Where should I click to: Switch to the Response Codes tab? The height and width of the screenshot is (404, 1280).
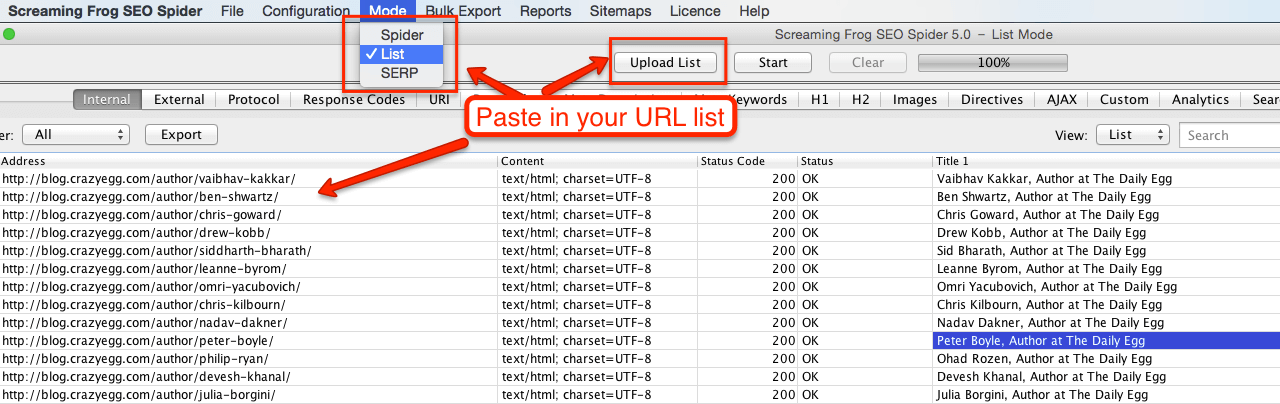[x=354, y=99]
